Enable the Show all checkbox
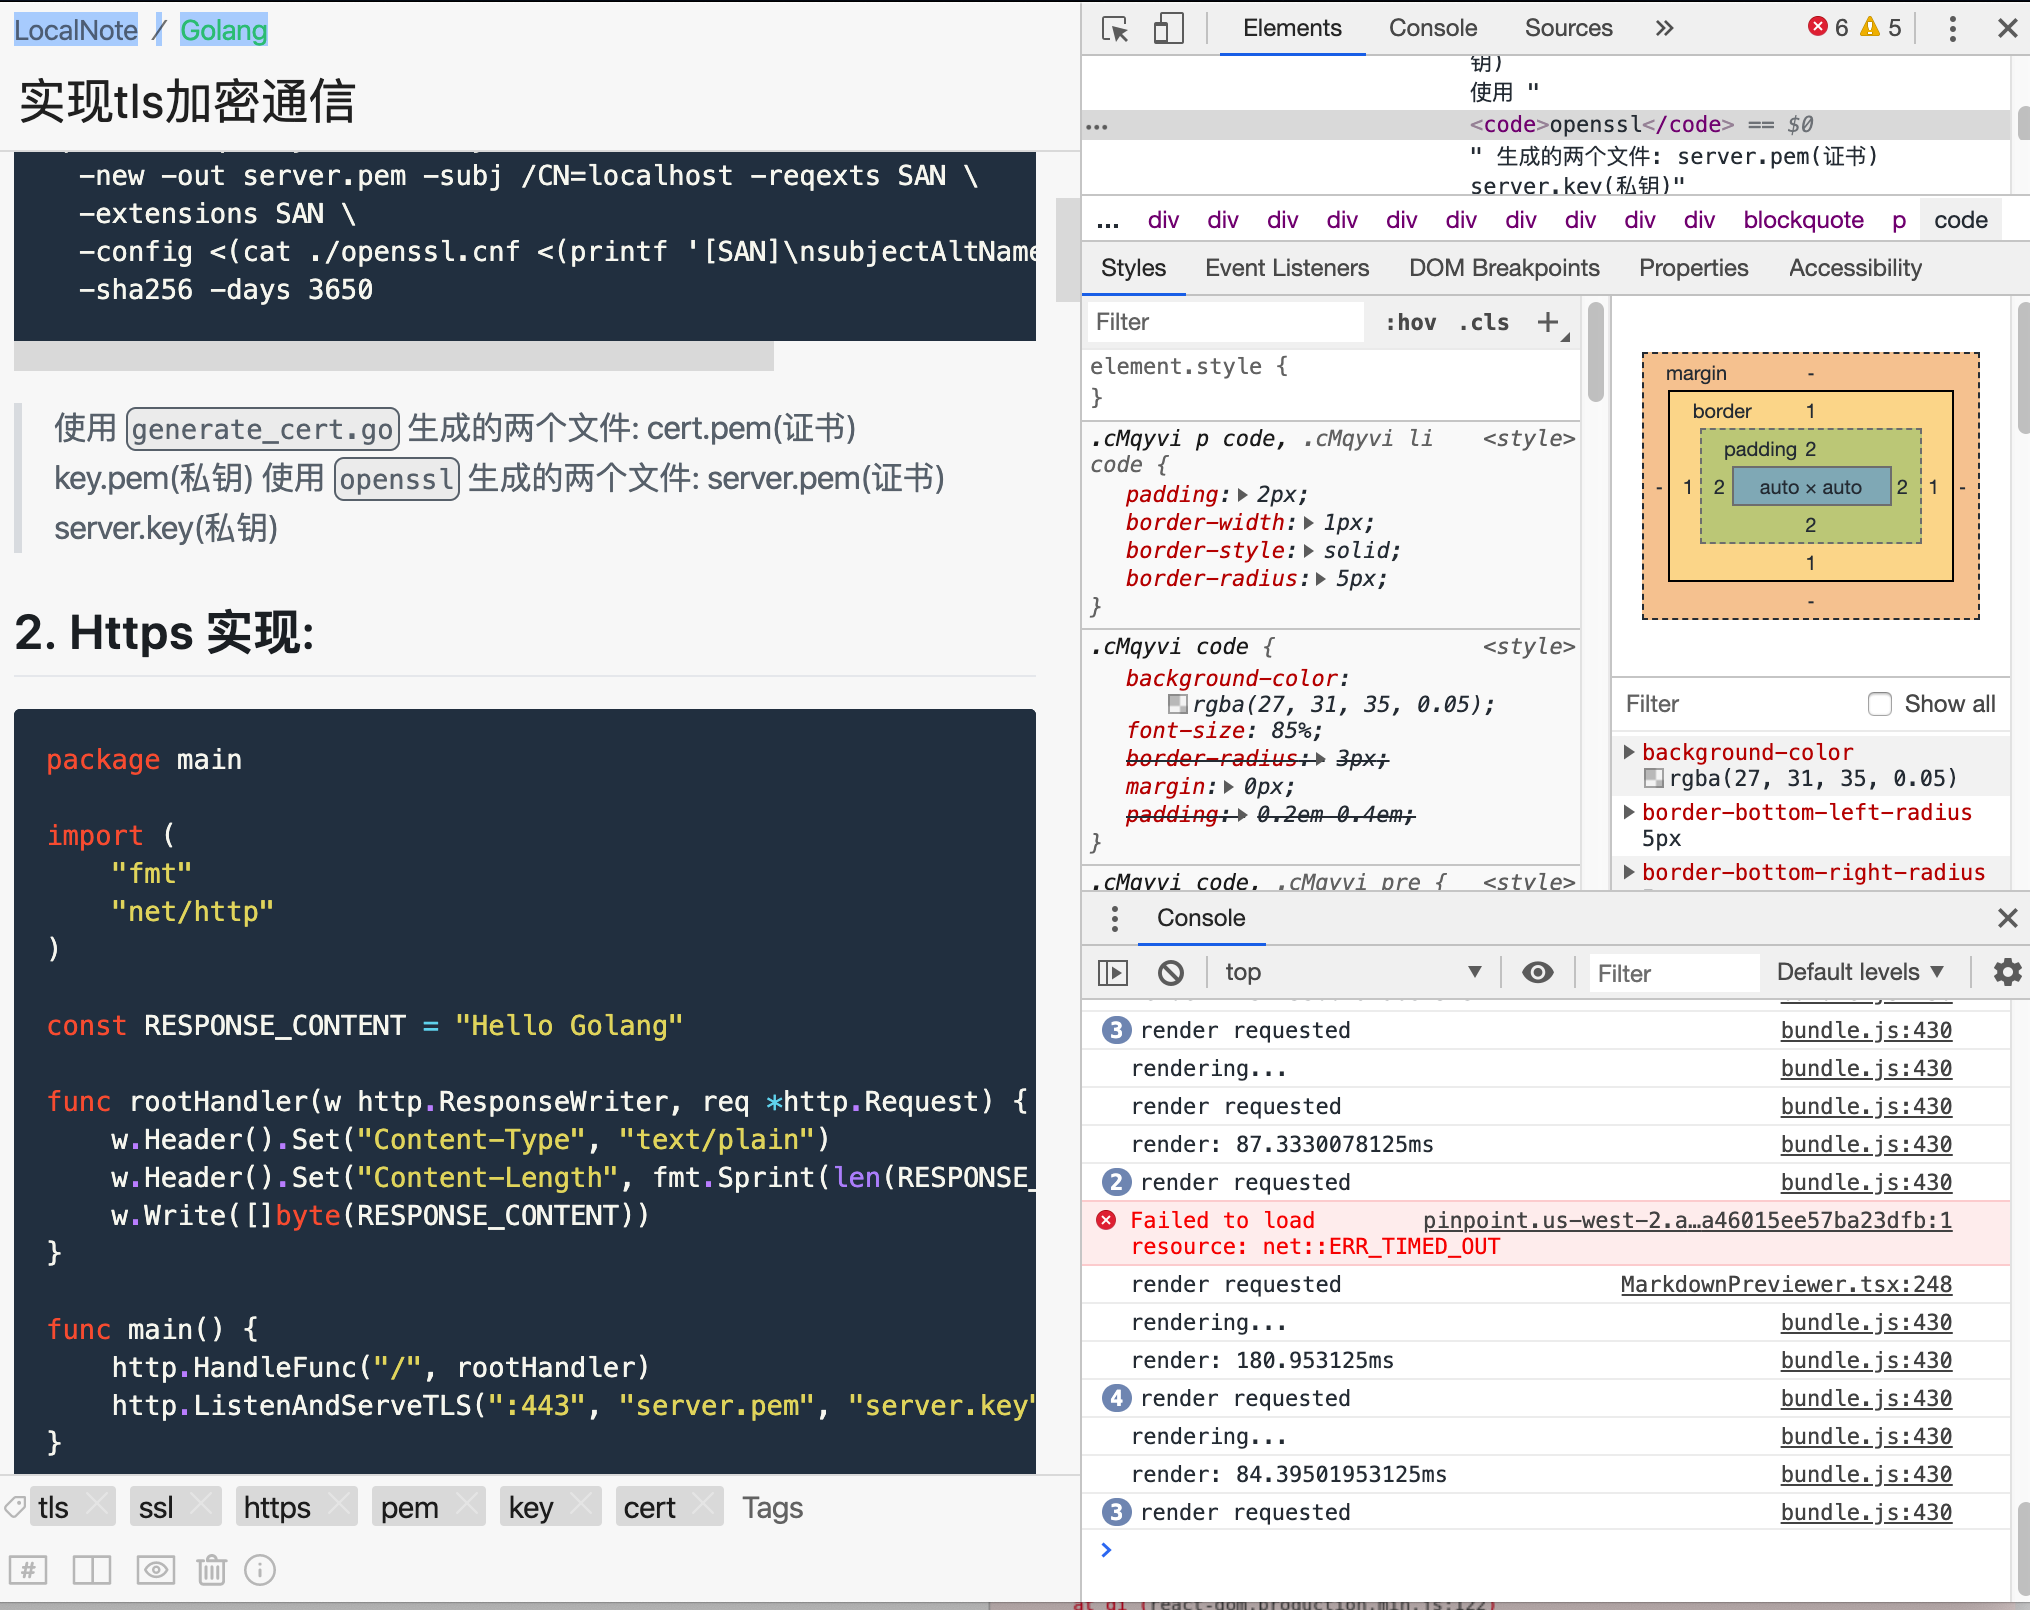Image resolution: width=2030 pixels, height=1610 pixels. click(1880, 704)
